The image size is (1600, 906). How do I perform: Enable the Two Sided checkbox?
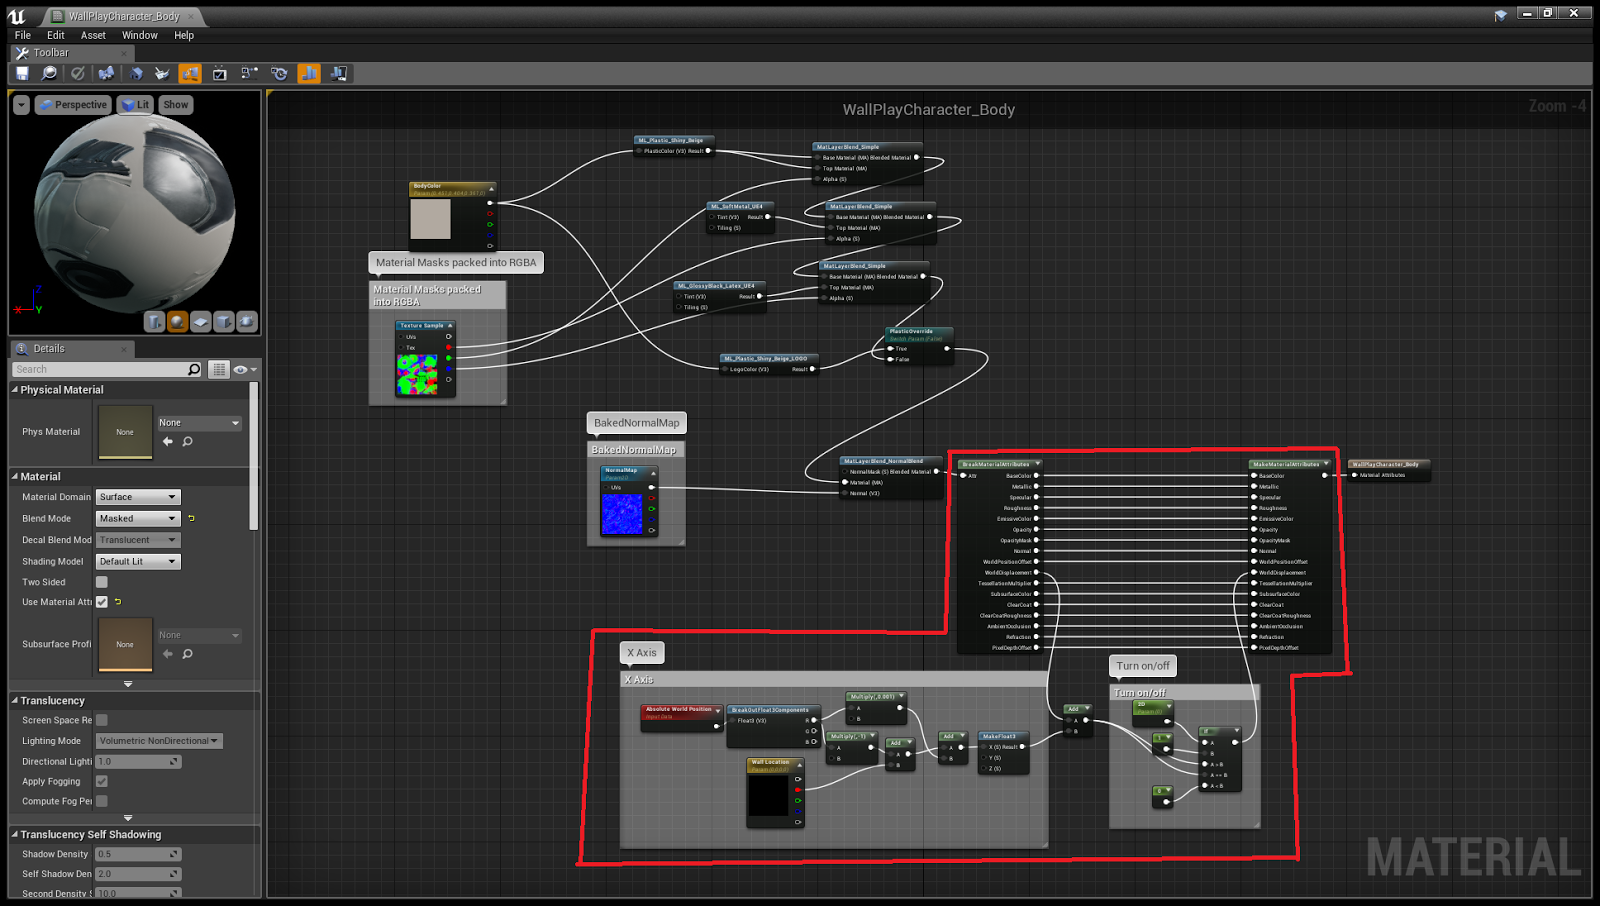(x=101, y=582)
